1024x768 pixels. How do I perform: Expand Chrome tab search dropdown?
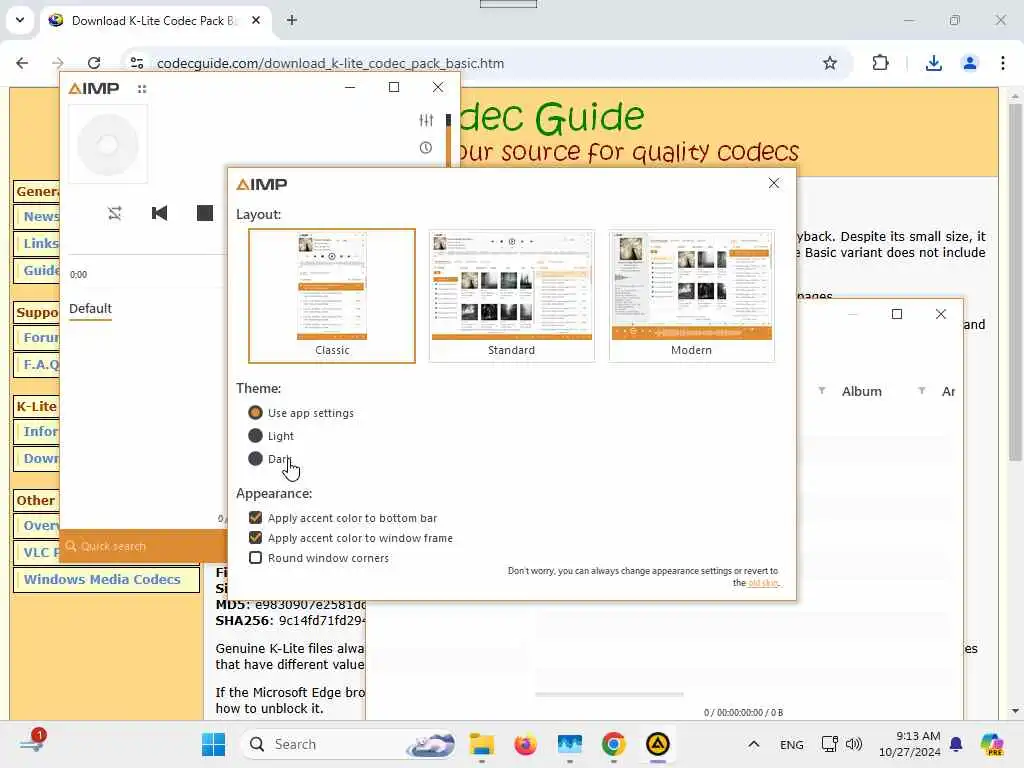tap(20, 20)
